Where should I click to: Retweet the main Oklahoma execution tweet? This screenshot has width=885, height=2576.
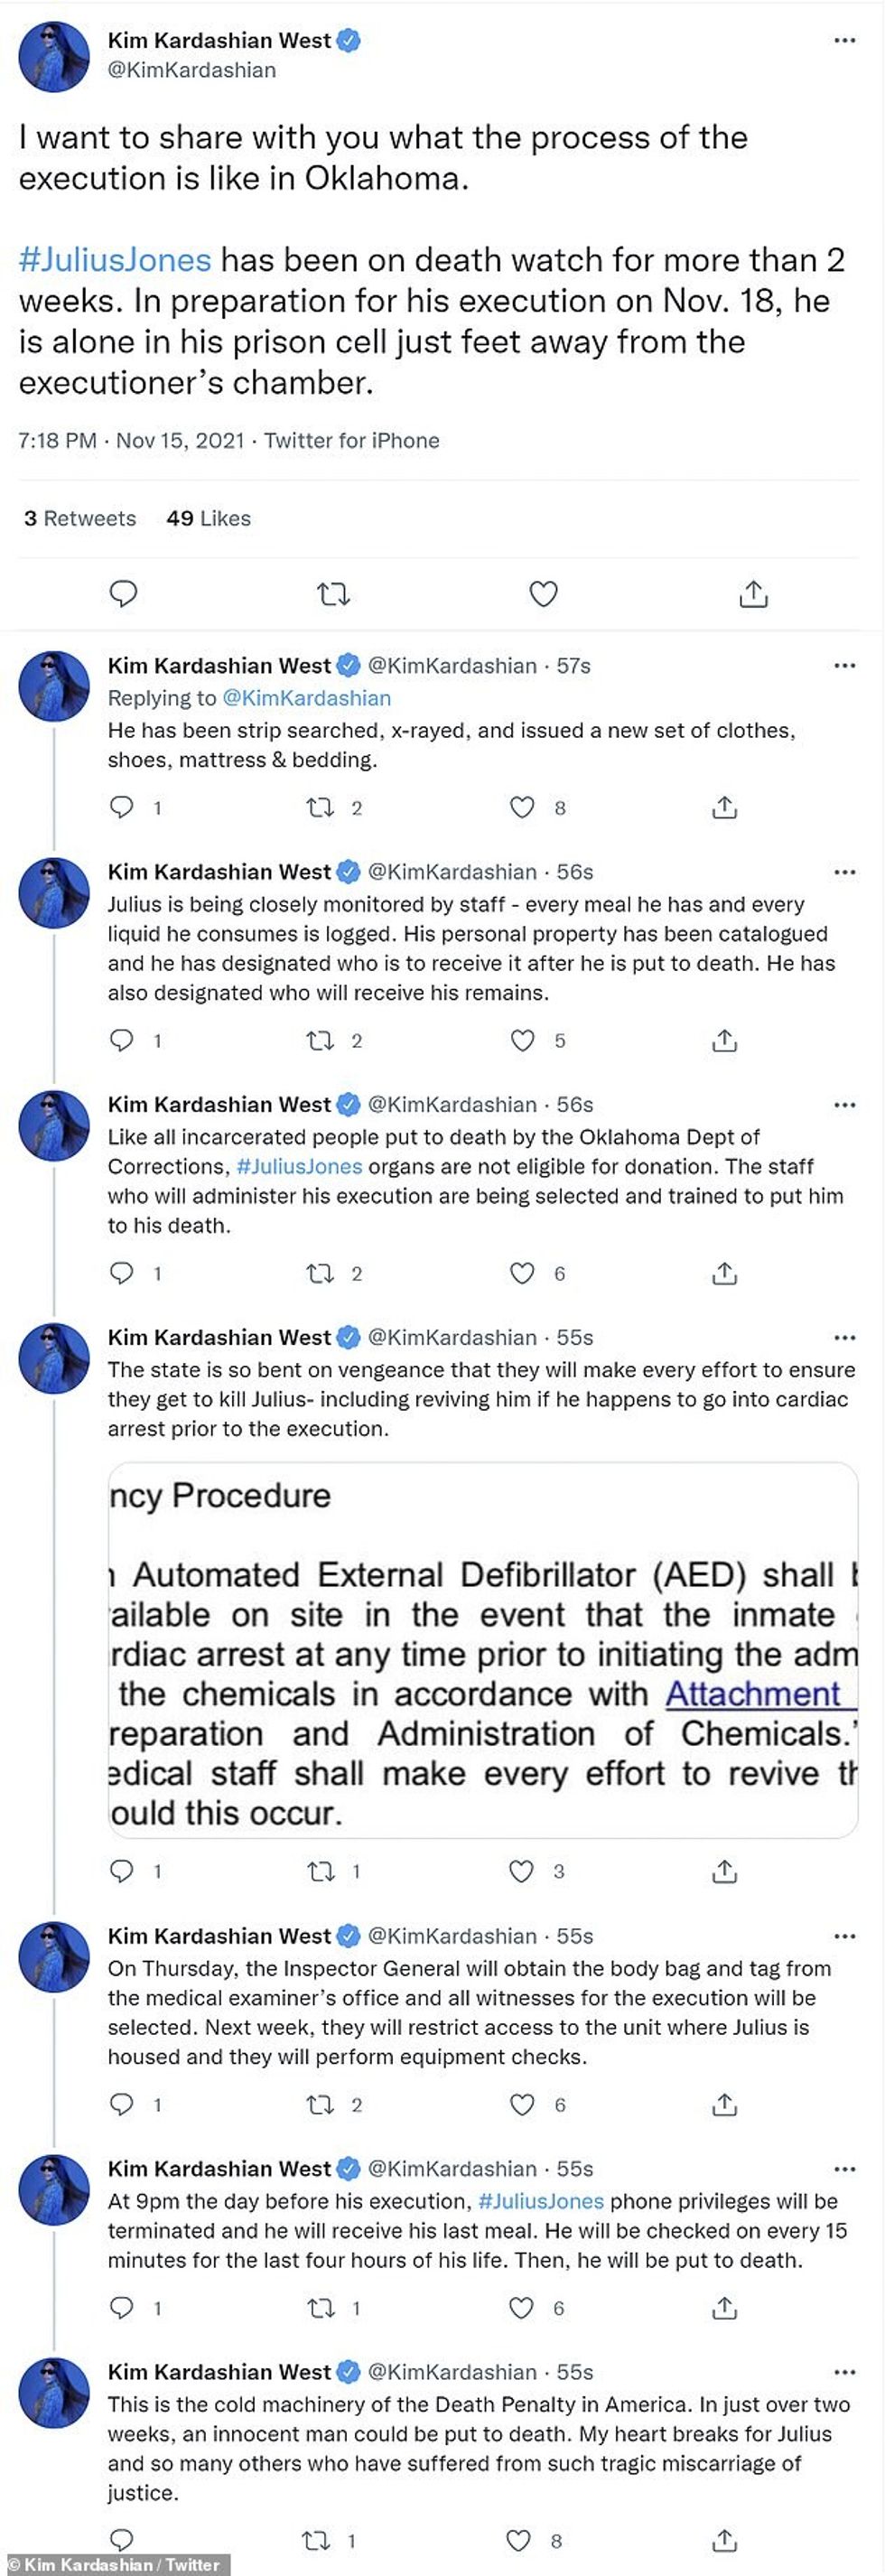[x=333, y=595]
